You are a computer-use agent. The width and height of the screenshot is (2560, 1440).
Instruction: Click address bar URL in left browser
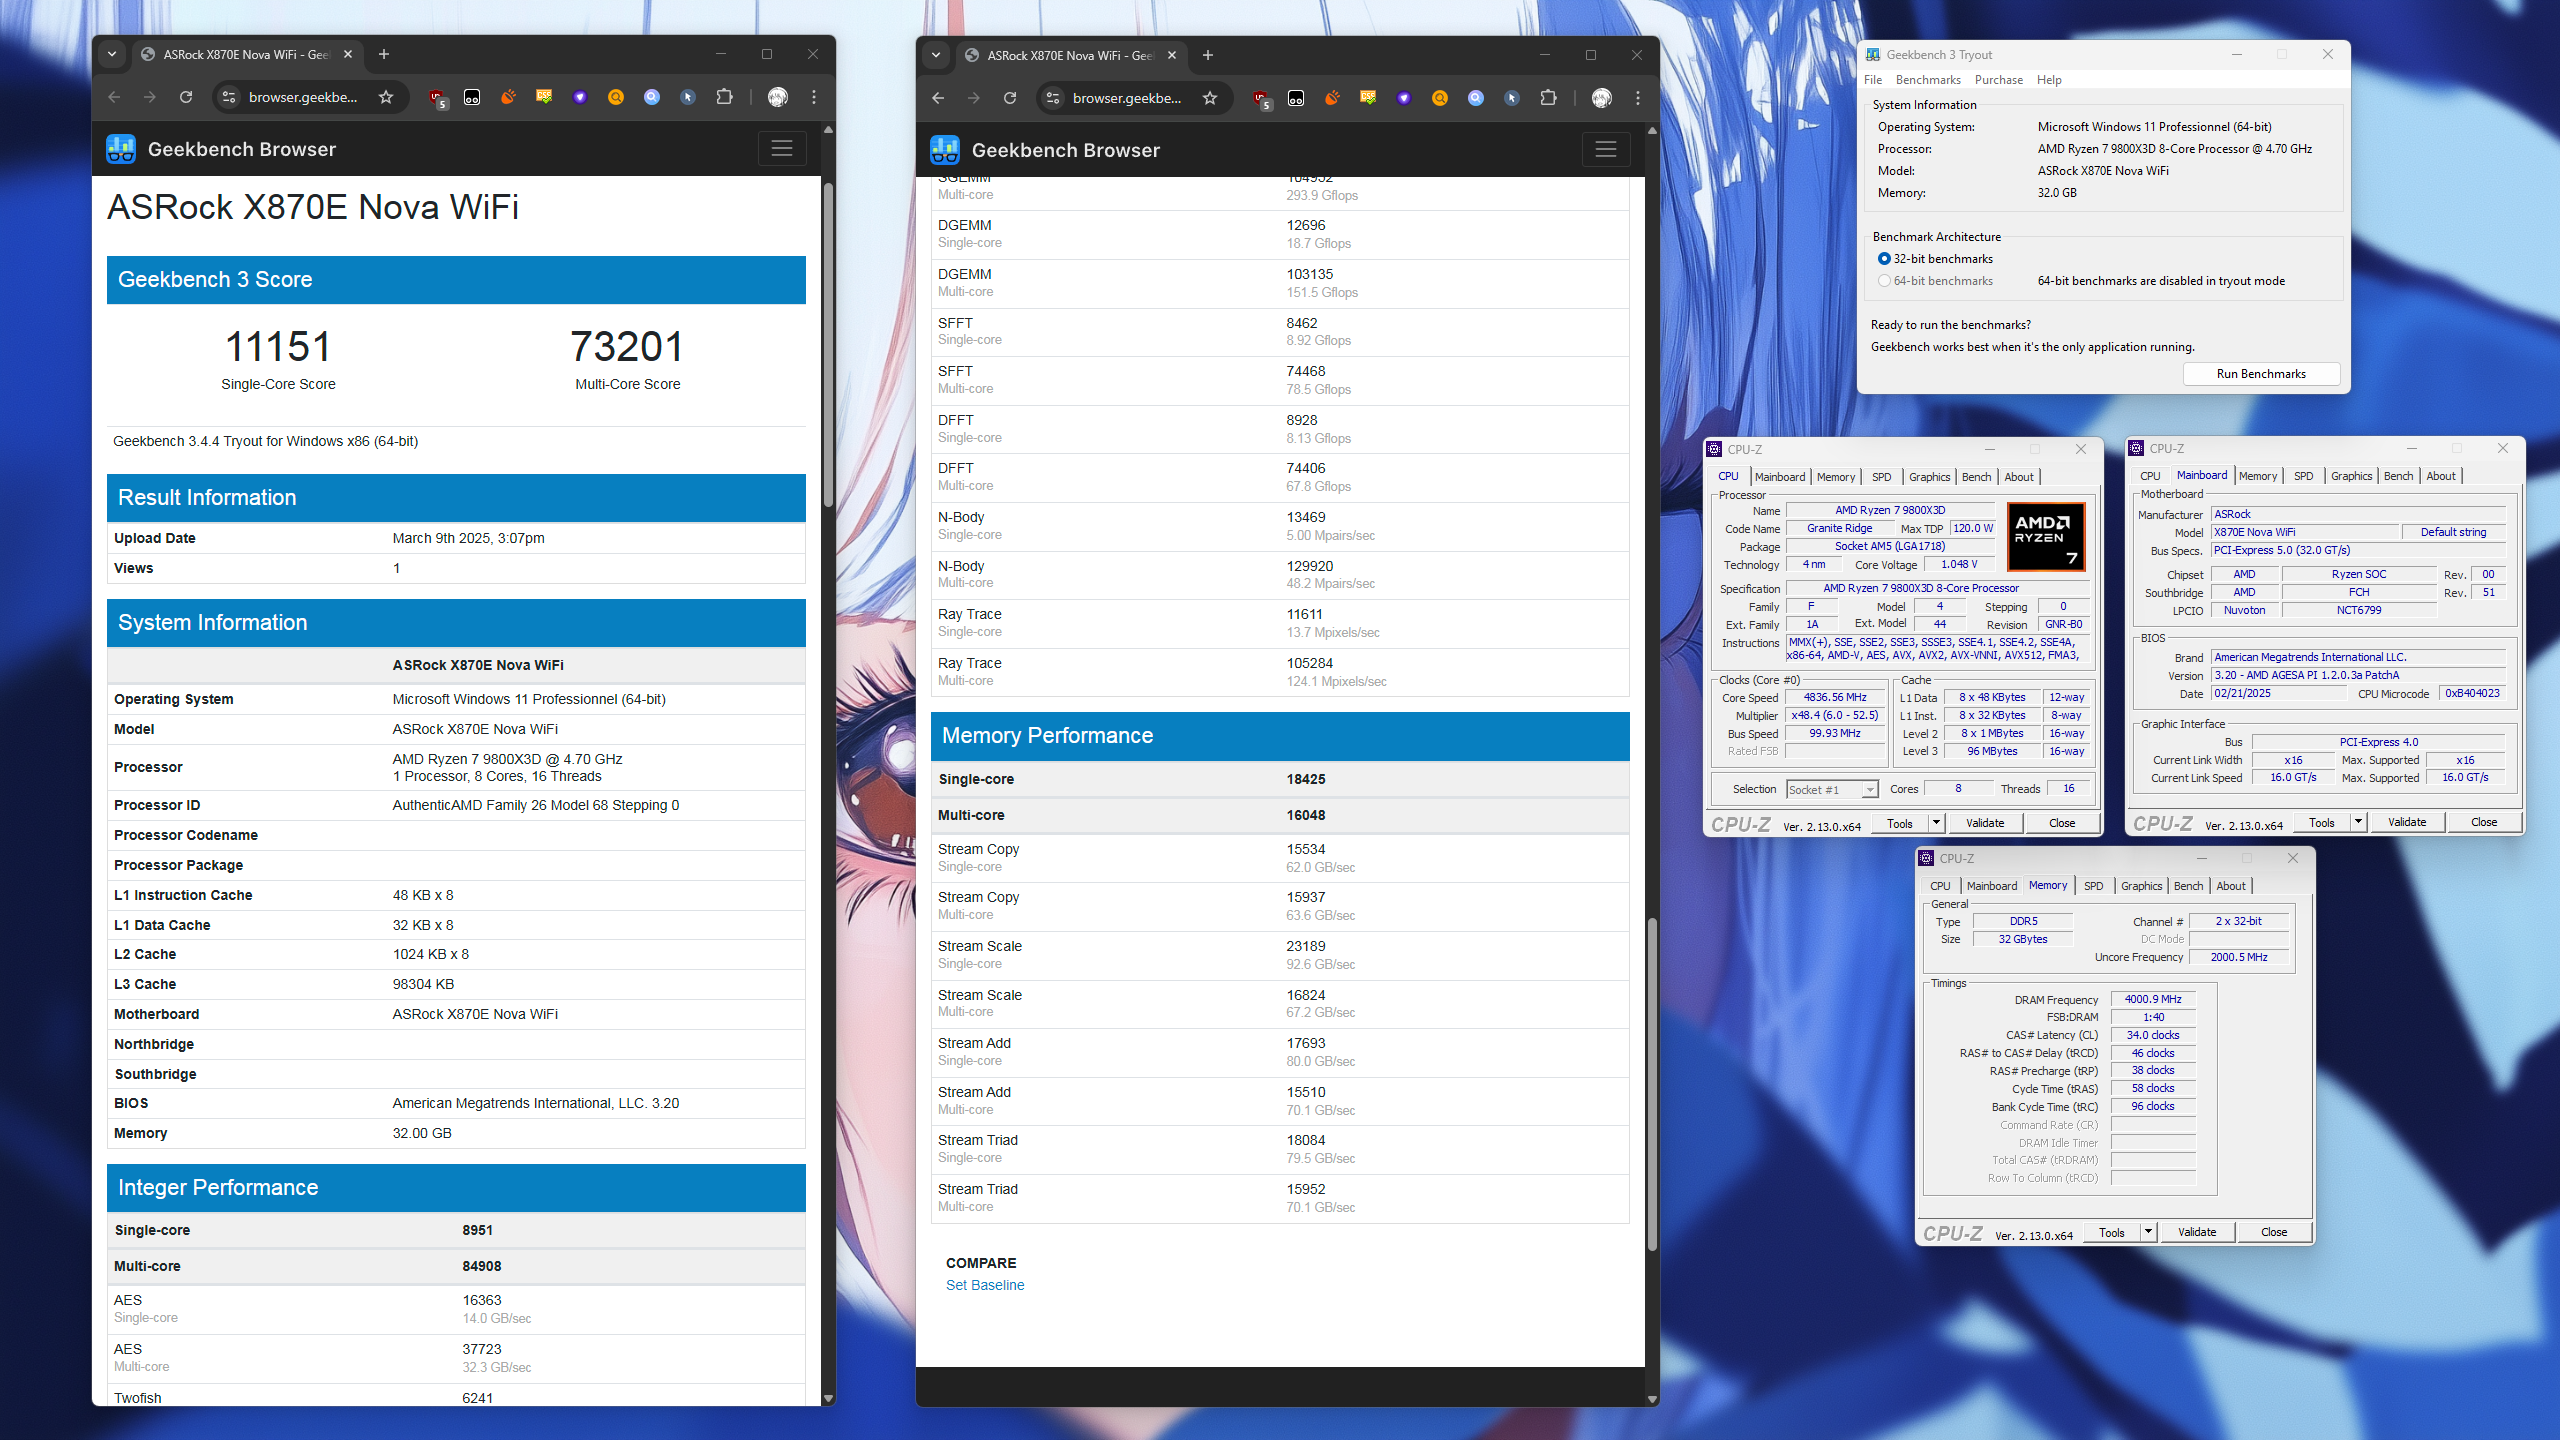(x=303, y=97)
